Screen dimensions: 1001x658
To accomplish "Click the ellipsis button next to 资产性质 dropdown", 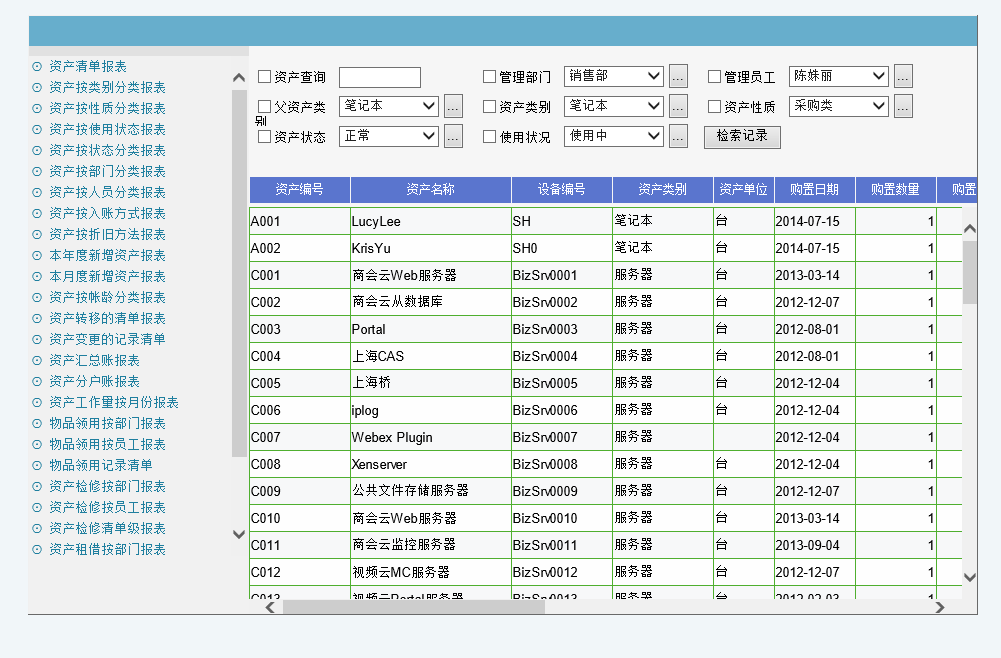I will click(903, 106).
